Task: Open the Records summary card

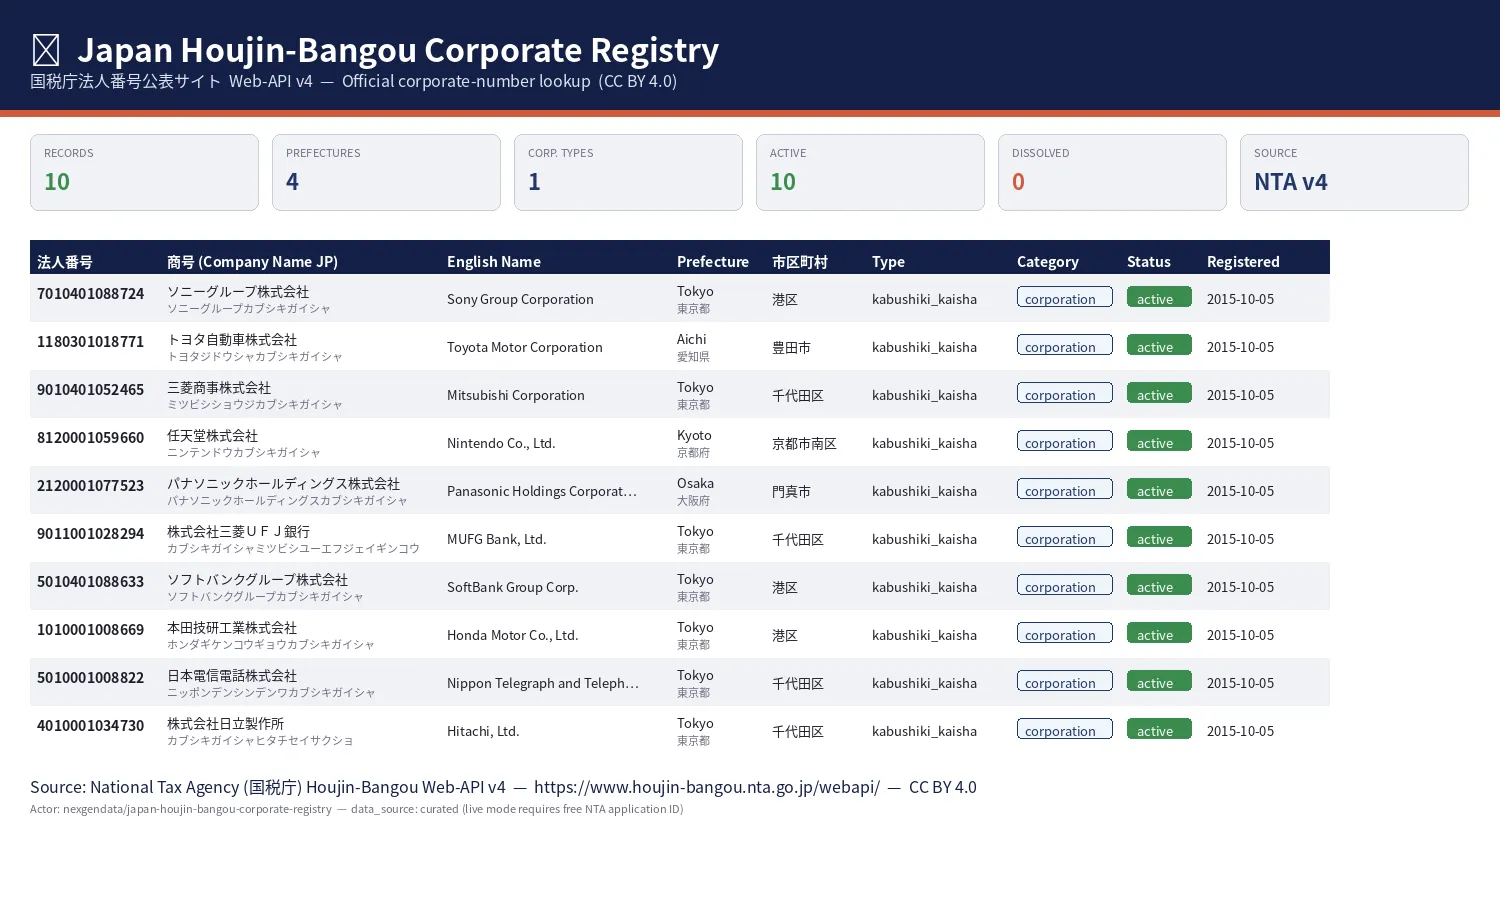Action: click(144, 172)
